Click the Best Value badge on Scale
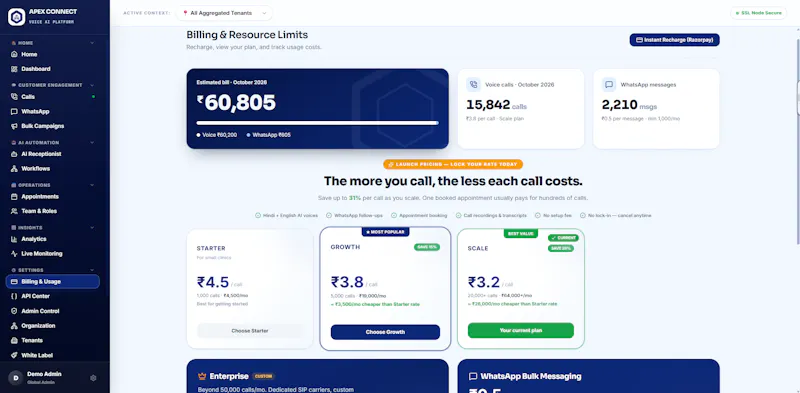800x393 pixels. pos(520,233)
